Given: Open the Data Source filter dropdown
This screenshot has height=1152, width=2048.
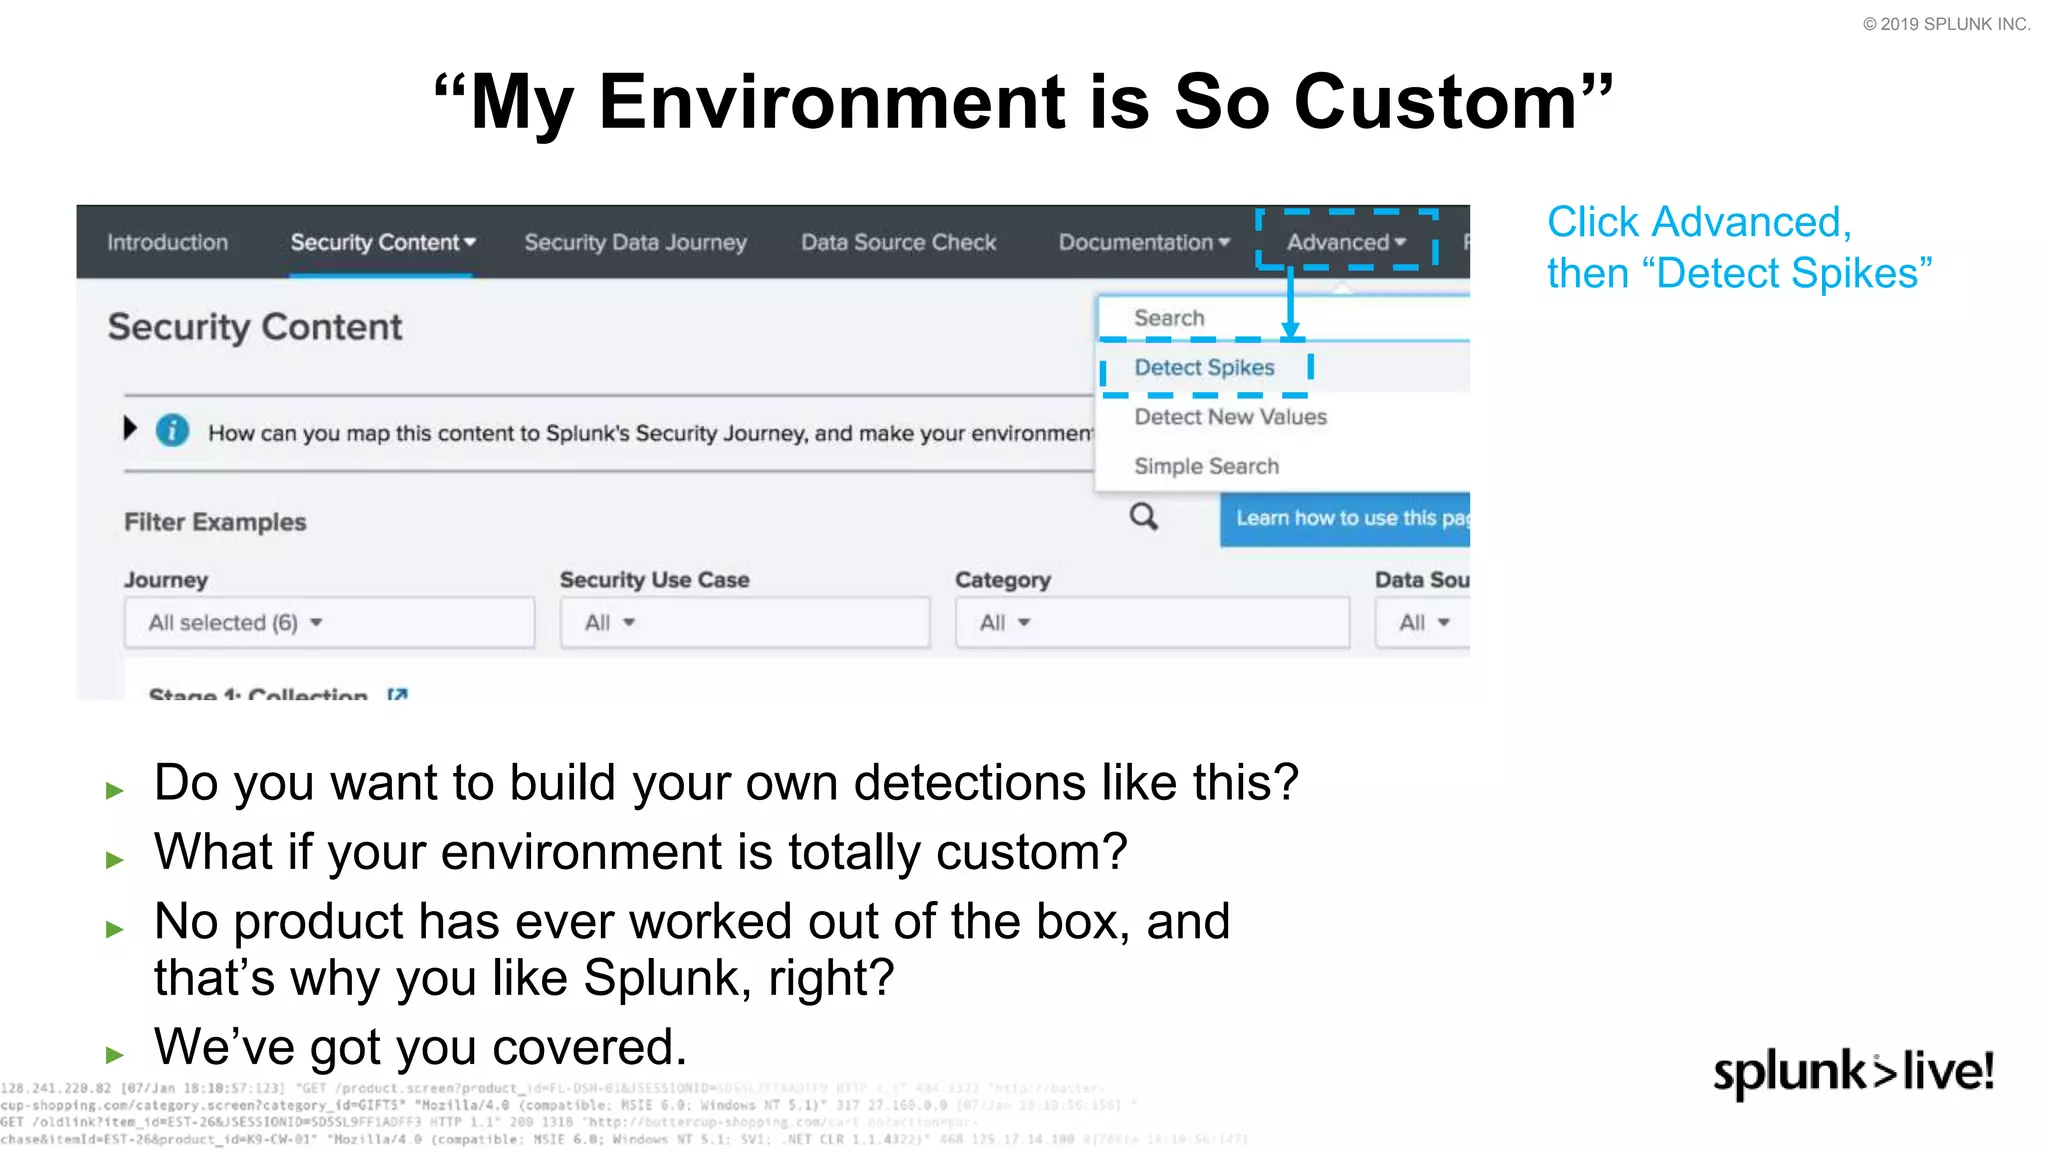Looking at the screenshot, I should pos(1423,623).
